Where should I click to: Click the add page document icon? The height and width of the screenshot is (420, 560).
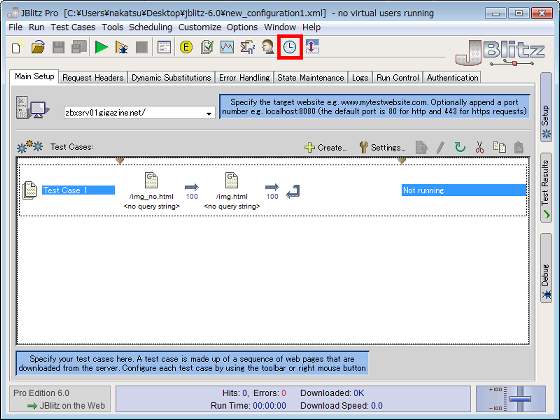pyautogui.click(x=421, y=147)
